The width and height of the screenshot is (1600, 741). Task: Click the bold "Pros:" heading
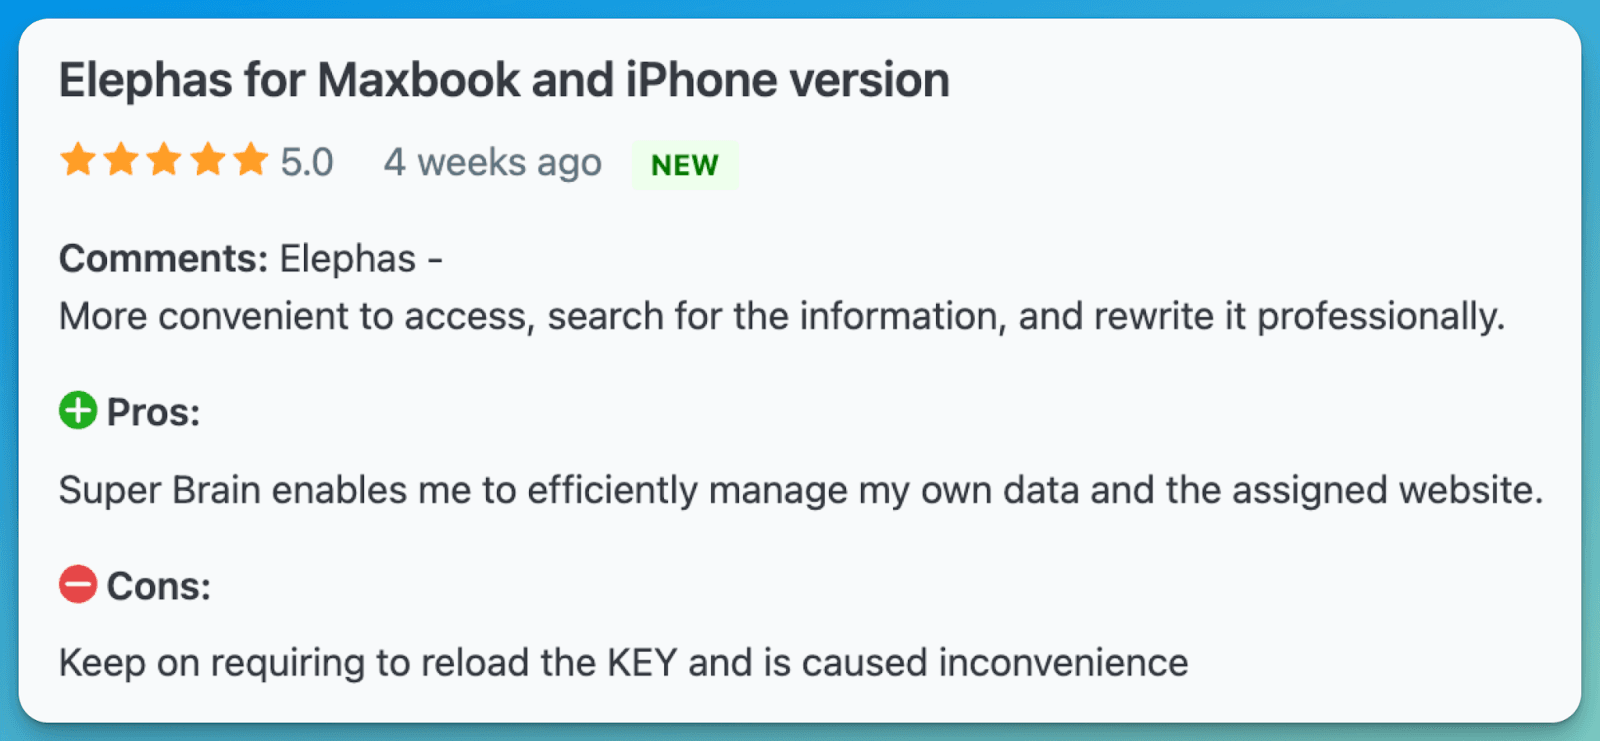coord(154,412)
